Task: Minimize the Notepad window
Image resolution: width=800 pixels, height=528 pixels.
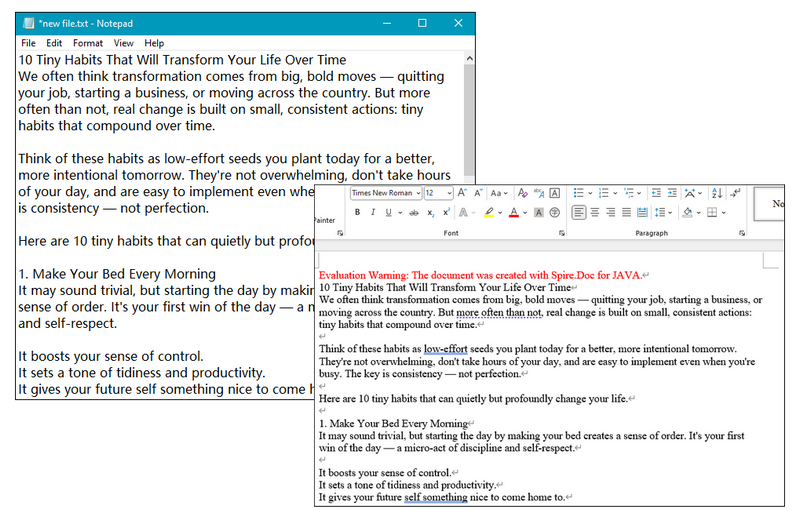Action: click(387, 23)
